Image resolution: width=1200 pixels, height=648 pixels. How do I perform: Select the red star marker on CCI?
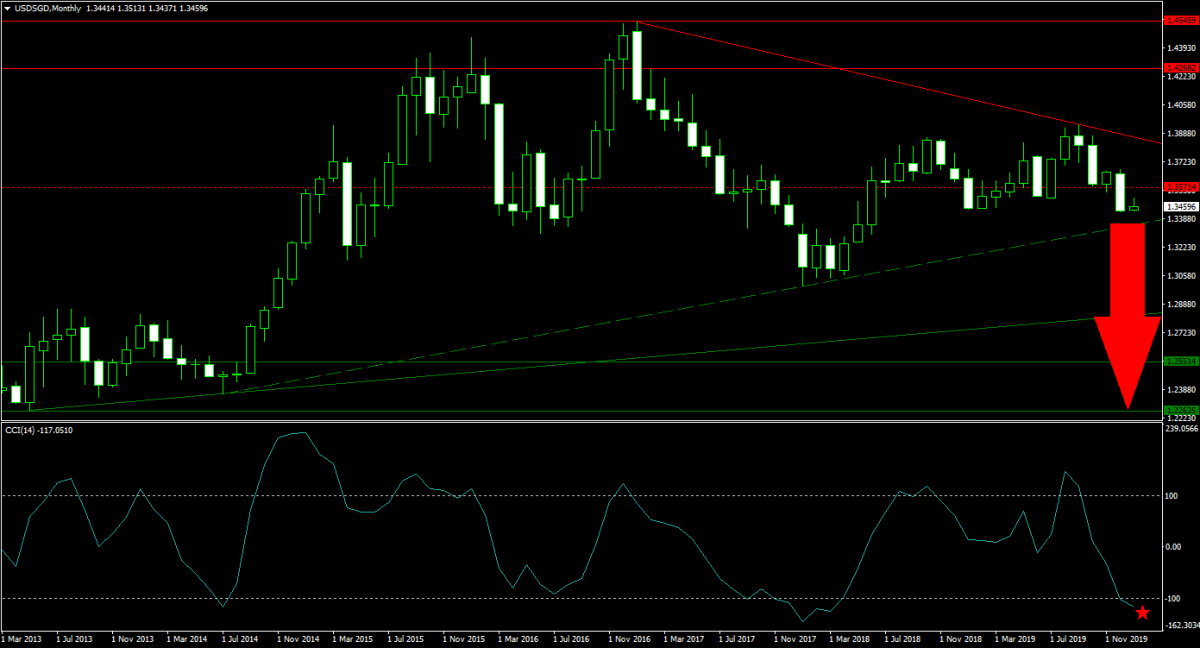[1142, 612]
